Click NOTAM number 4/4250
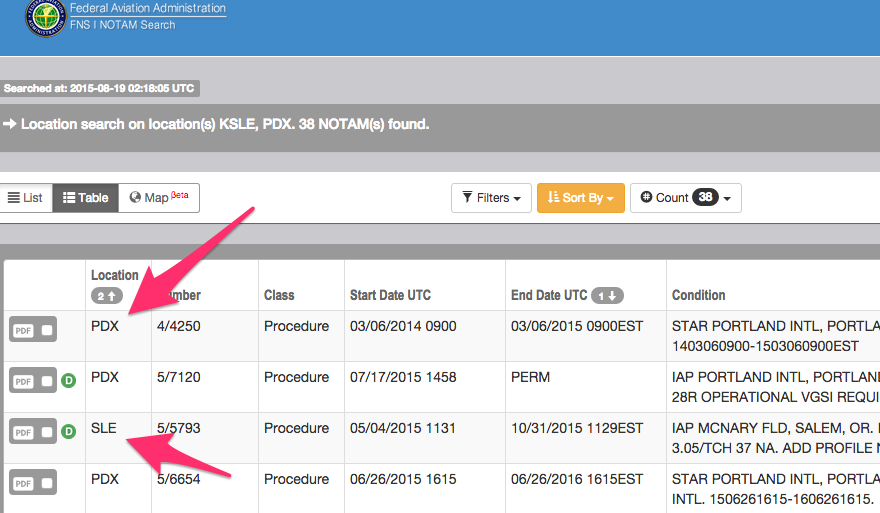This screenshot has width=880, height=513. 178,326
